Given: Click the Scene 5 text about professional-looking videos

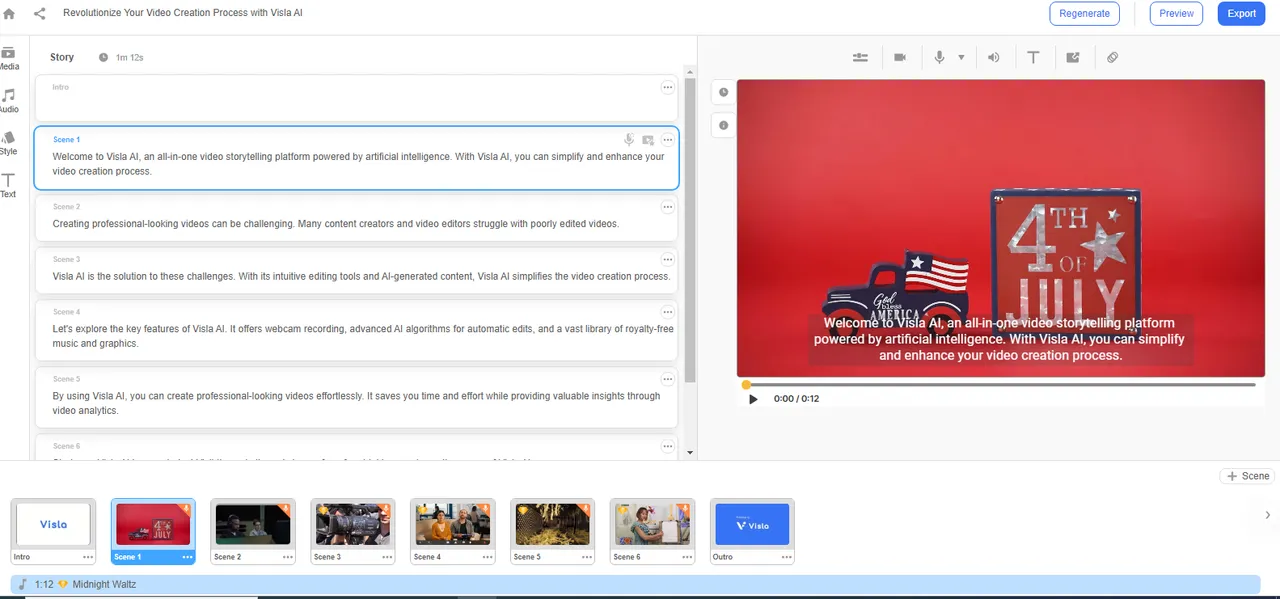Looking at the screenshot, I should [356, 403].
